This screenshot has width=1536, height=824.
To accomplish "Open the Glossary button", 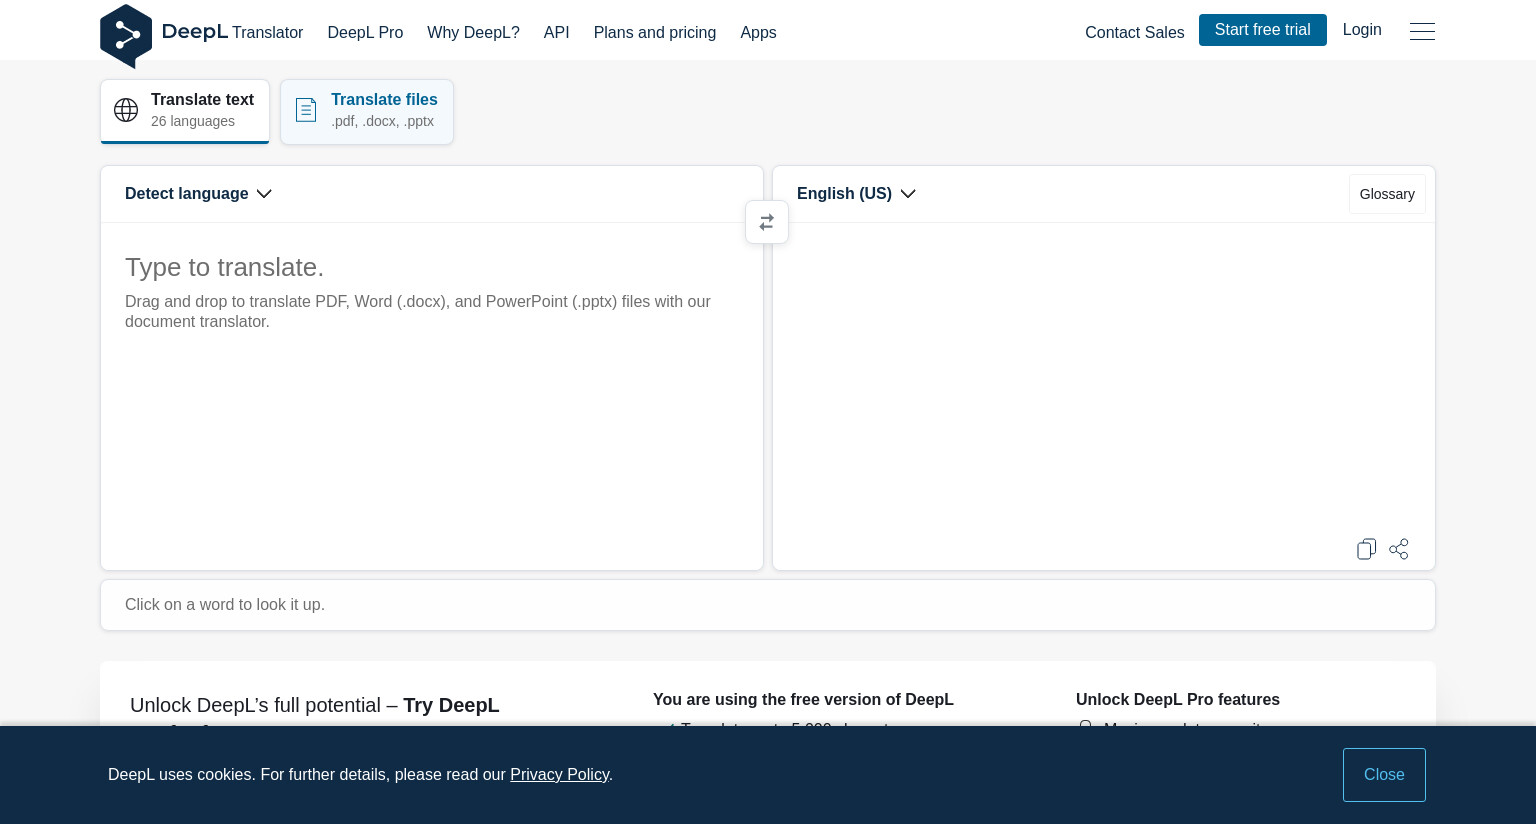I will click(x=1387, y=194).
